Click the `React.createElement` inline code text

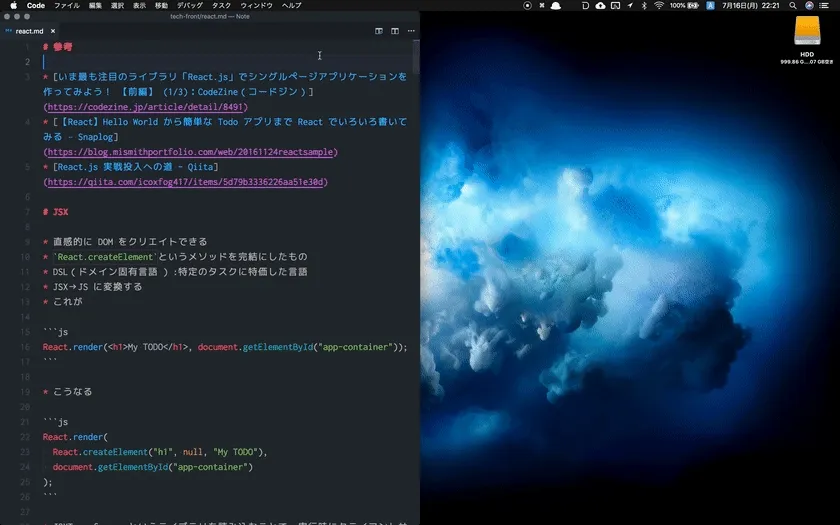click(105, 257)
